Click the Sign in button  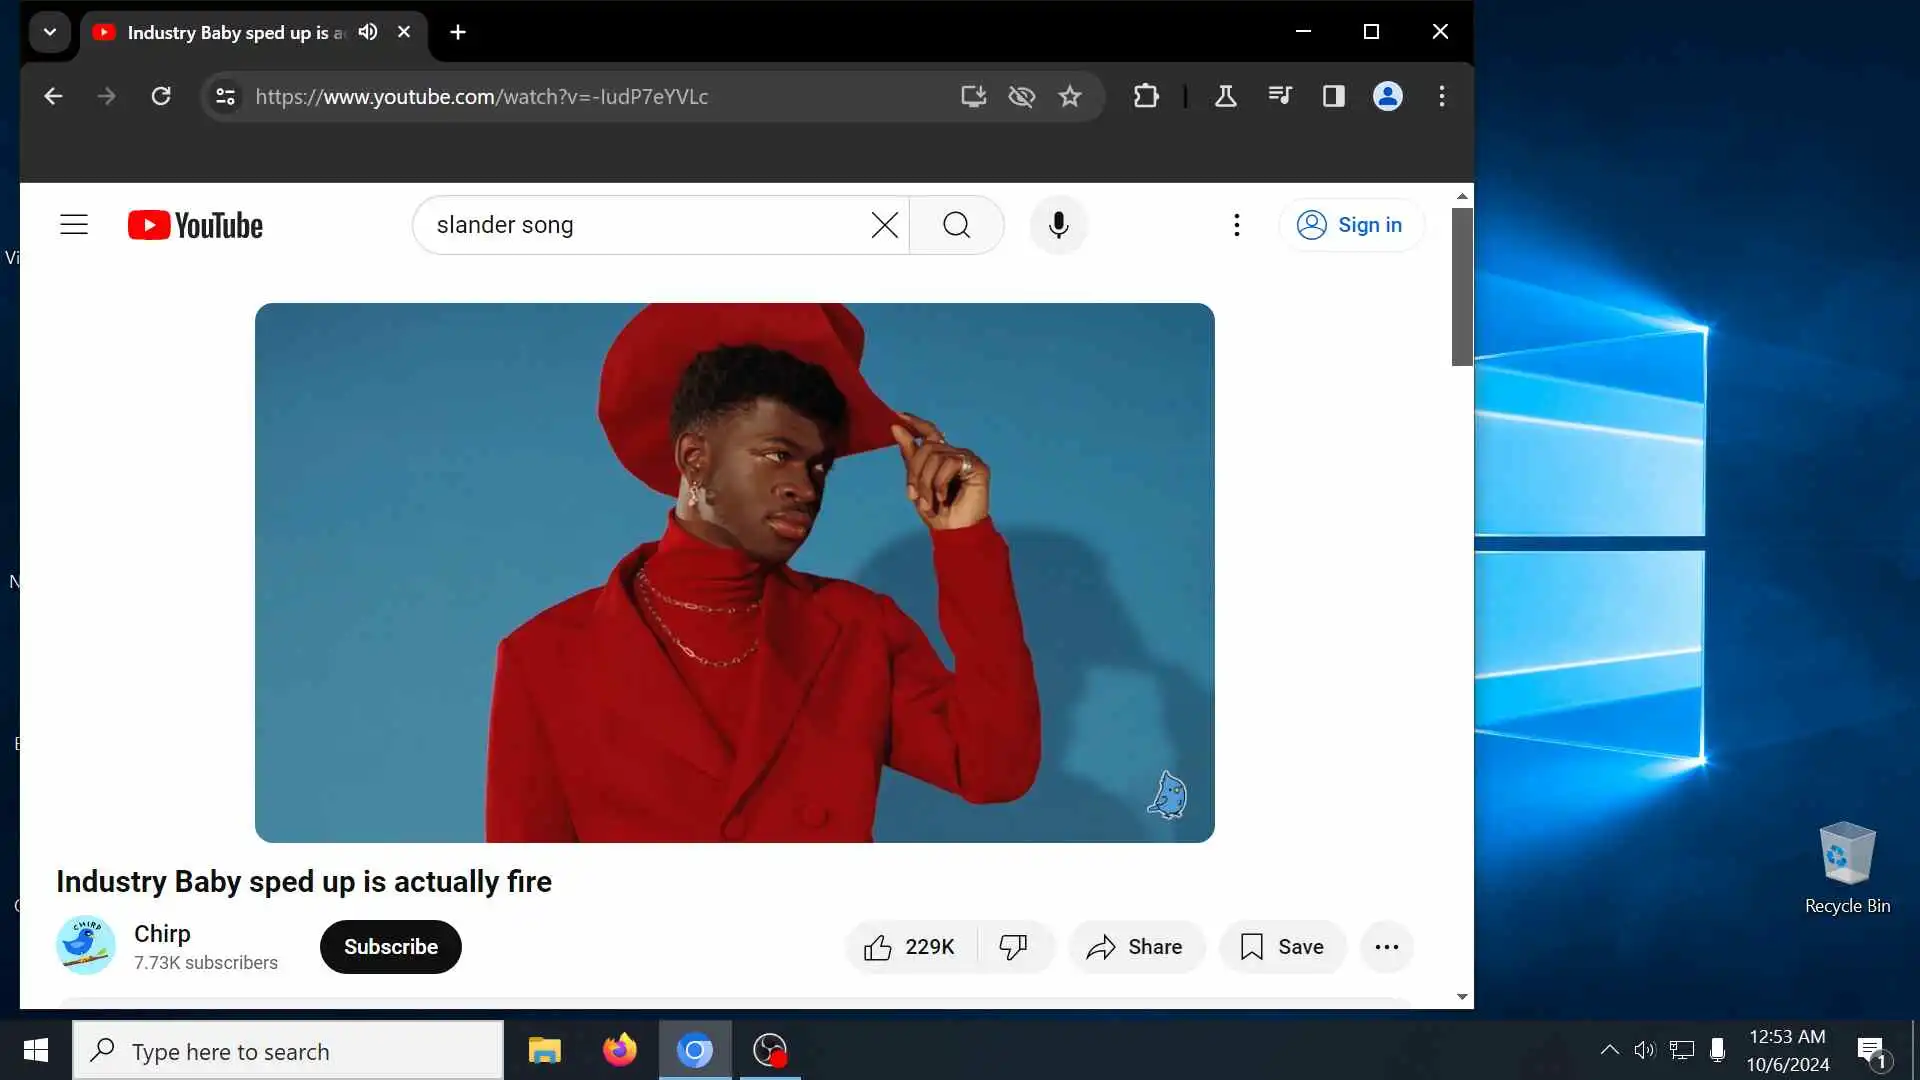pos(1350,225)
